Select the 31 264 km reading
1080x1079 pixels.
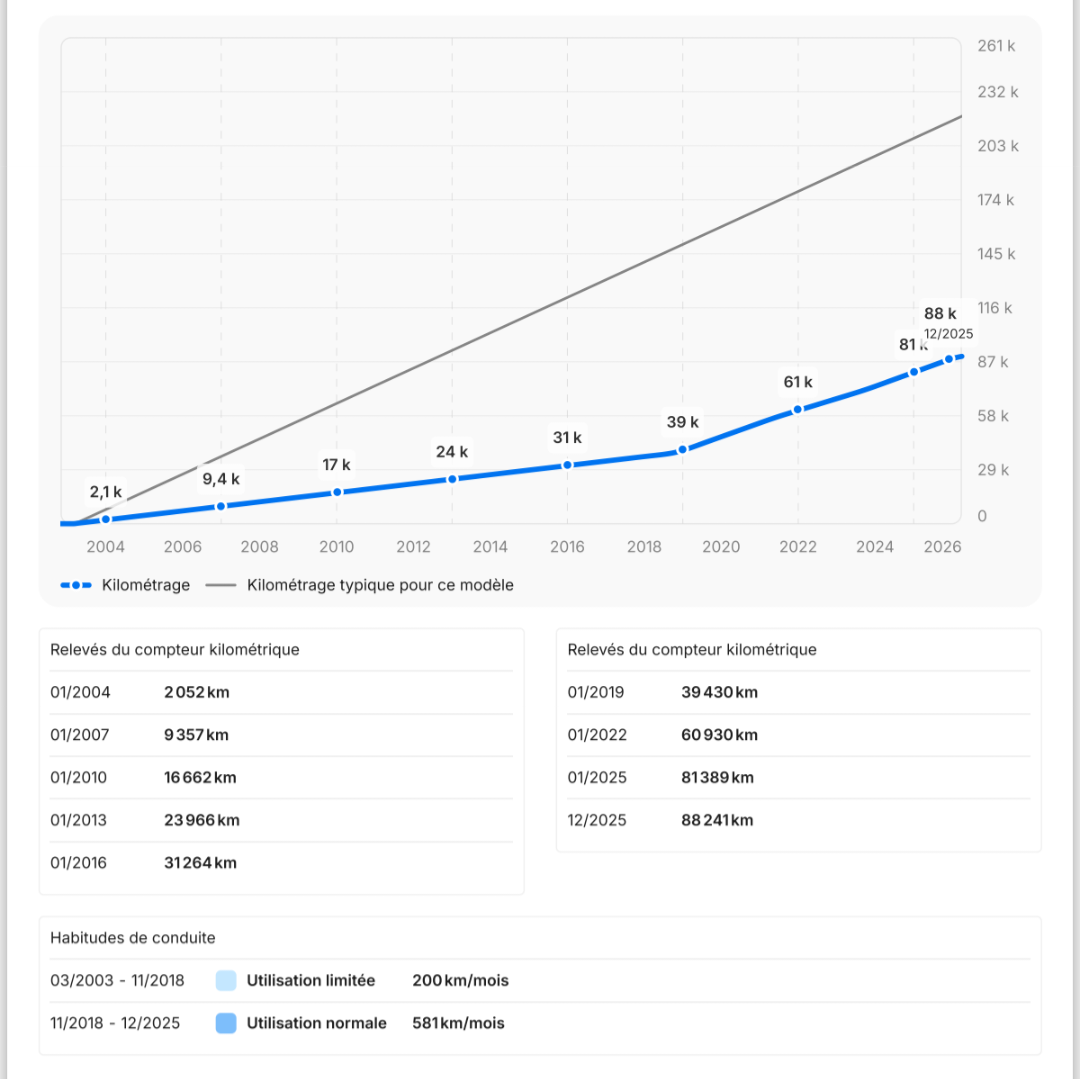200,863
